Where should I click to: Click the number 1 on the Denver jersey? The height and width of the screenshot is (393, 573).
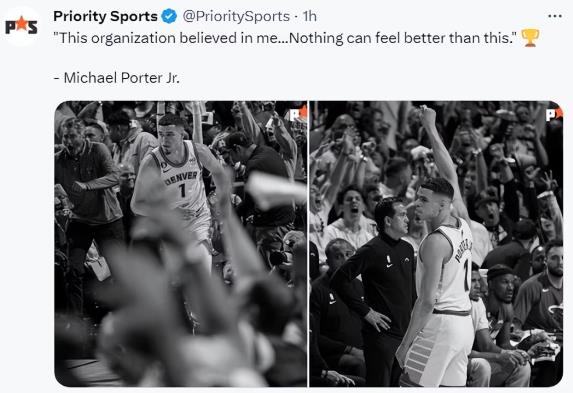[x=182, y=190]
